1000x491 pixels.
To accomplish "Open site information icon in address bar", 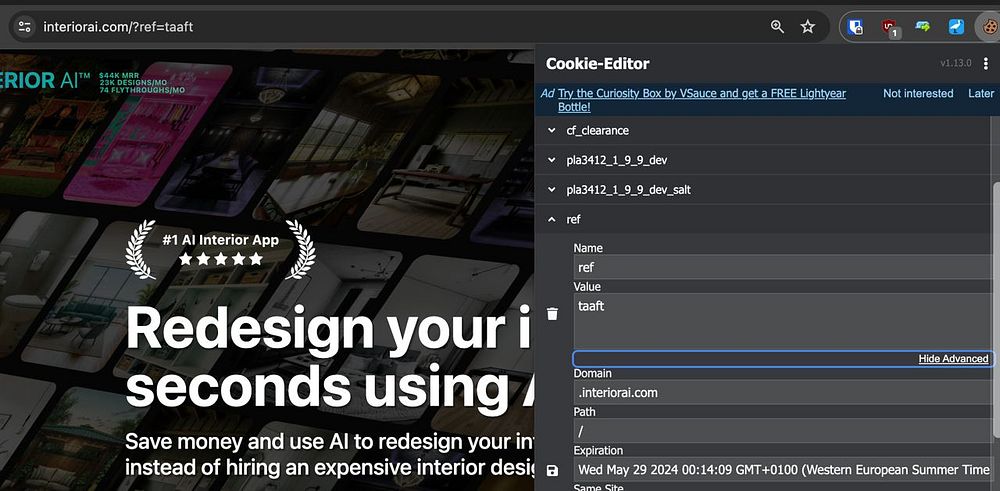I will click(24, 27).
